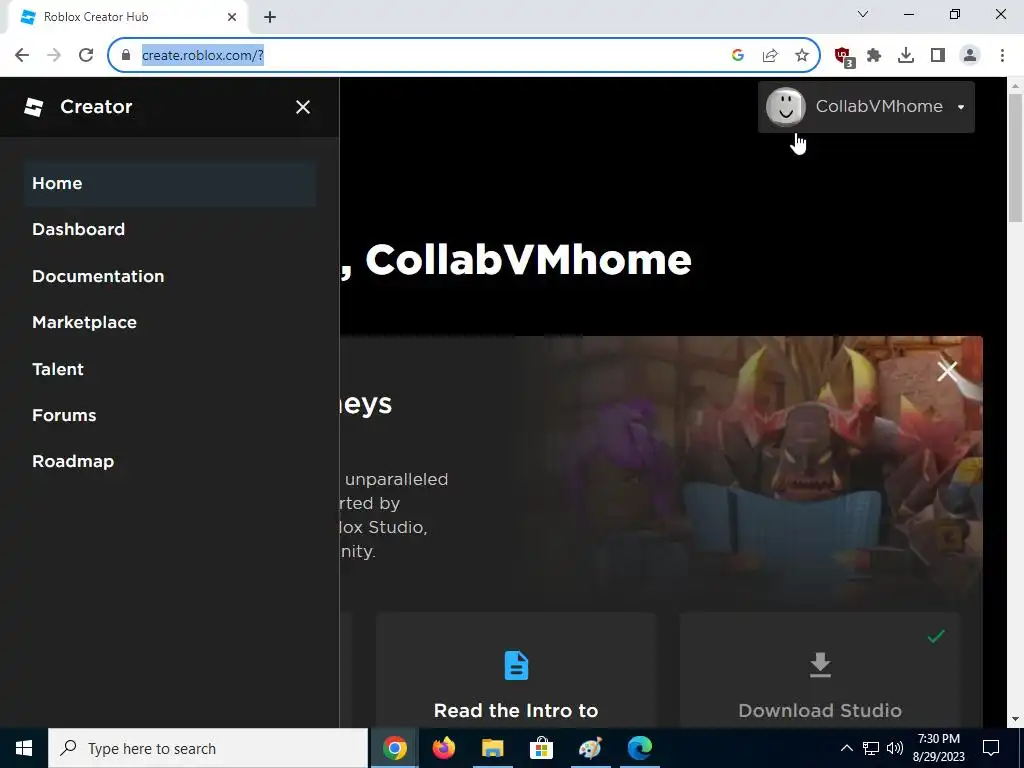Open the Windows Start menu
This screenshot has height=768, width=1024.
24,748
